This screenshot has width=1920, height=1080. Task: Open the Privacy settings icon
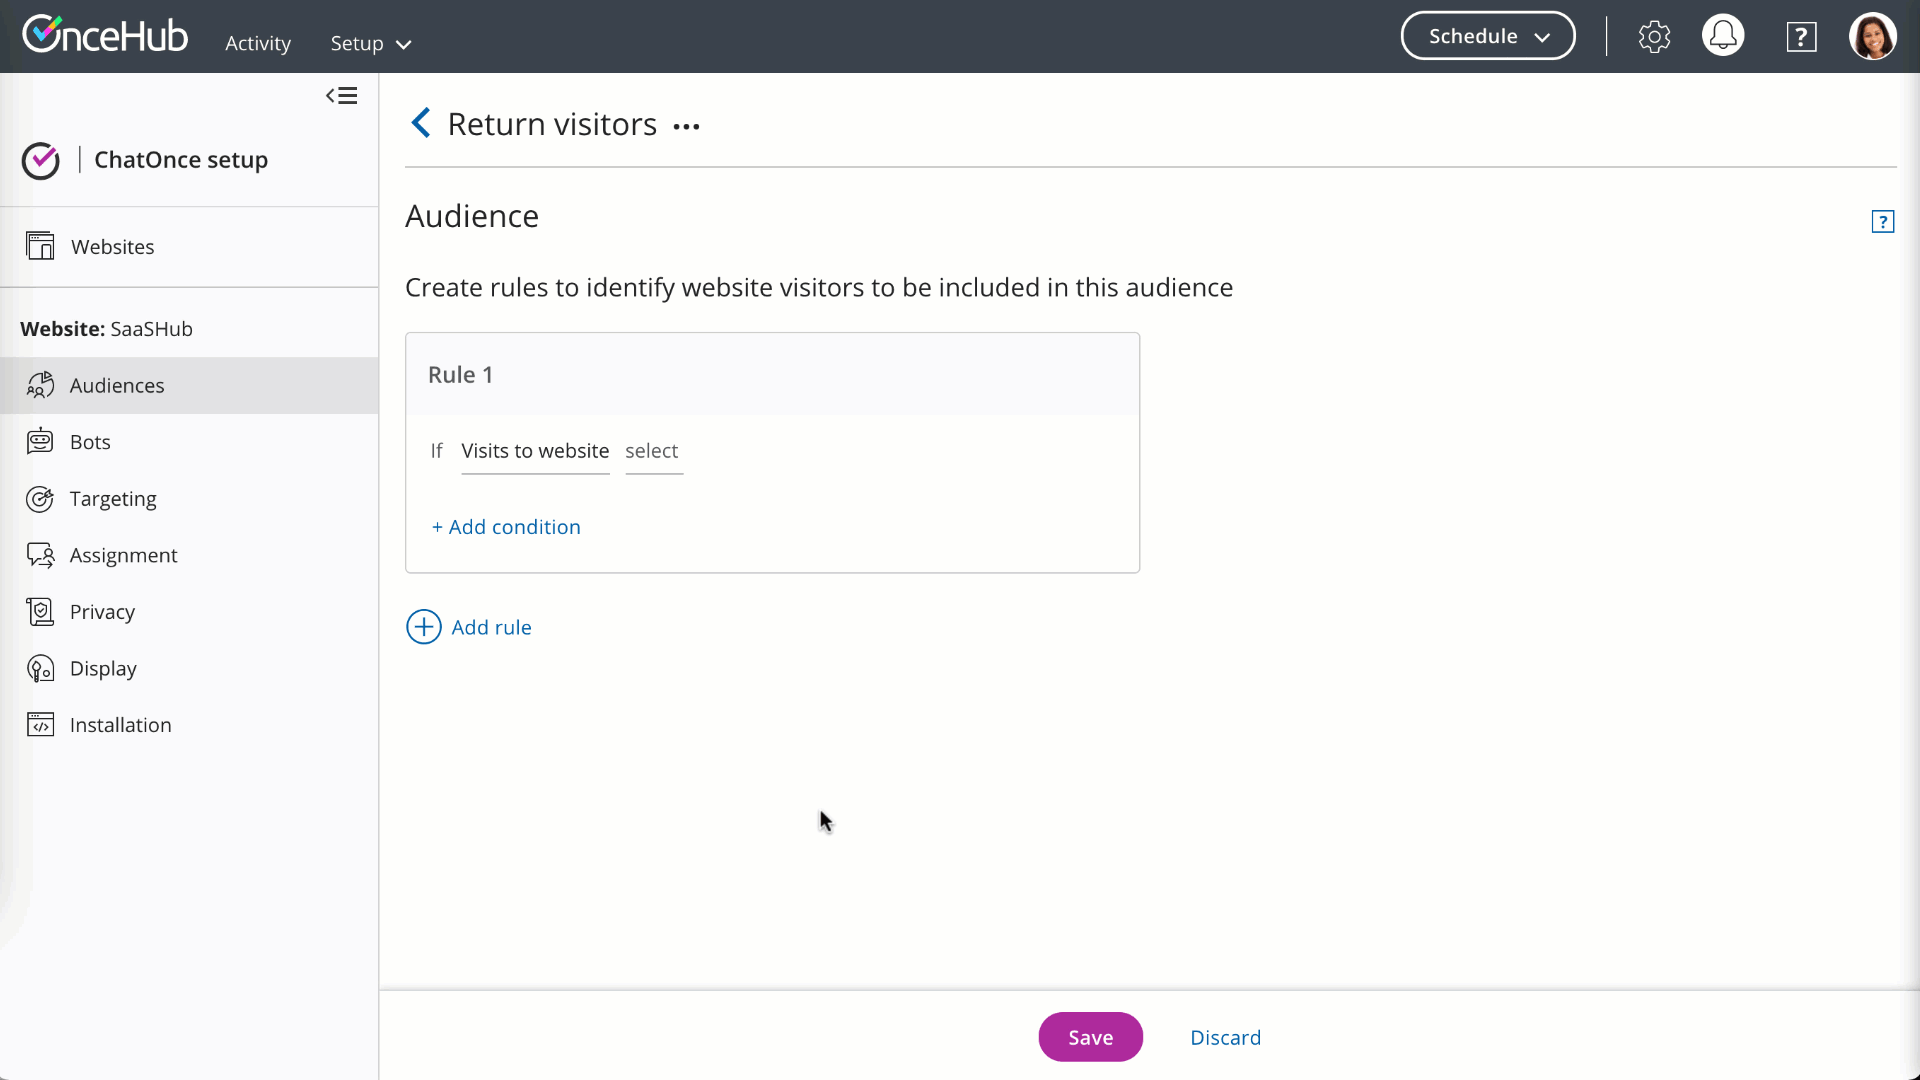pos(40,611)
